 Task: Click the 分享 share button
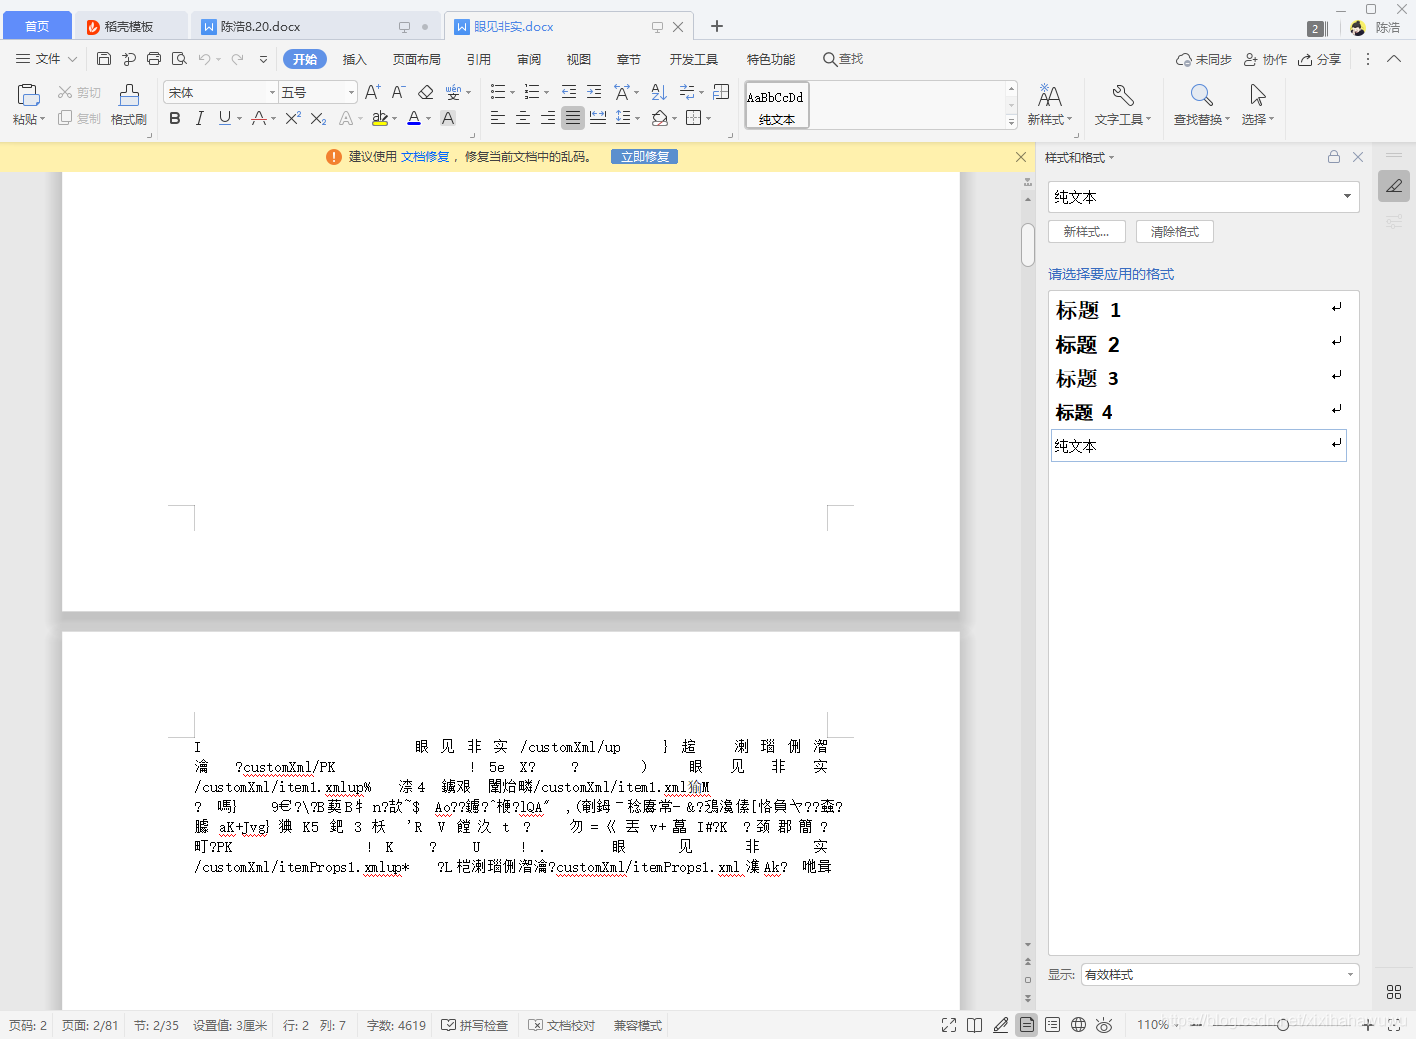pyautogui.click(x=1319, y=60)
